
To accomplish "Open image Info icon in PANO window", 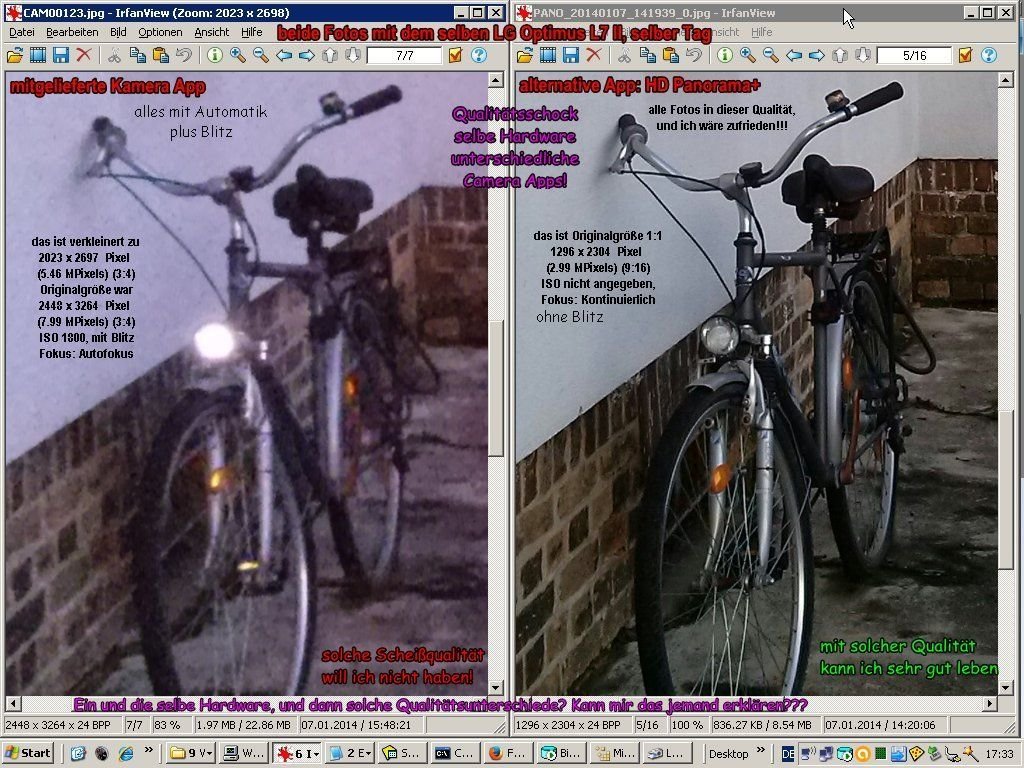I will (724, 56).
